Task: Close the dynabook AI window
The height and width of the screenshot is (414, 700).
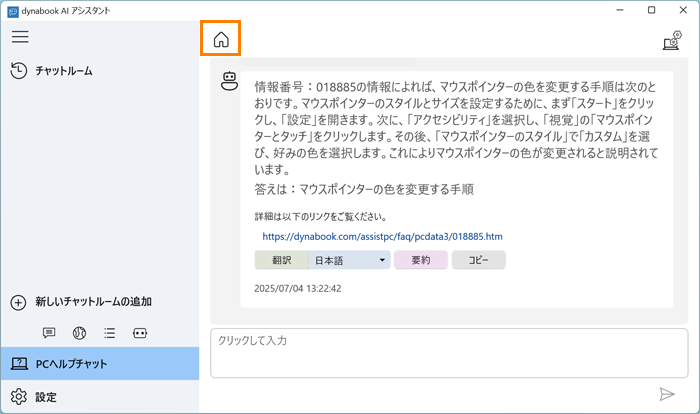Action: click(683, 10)
